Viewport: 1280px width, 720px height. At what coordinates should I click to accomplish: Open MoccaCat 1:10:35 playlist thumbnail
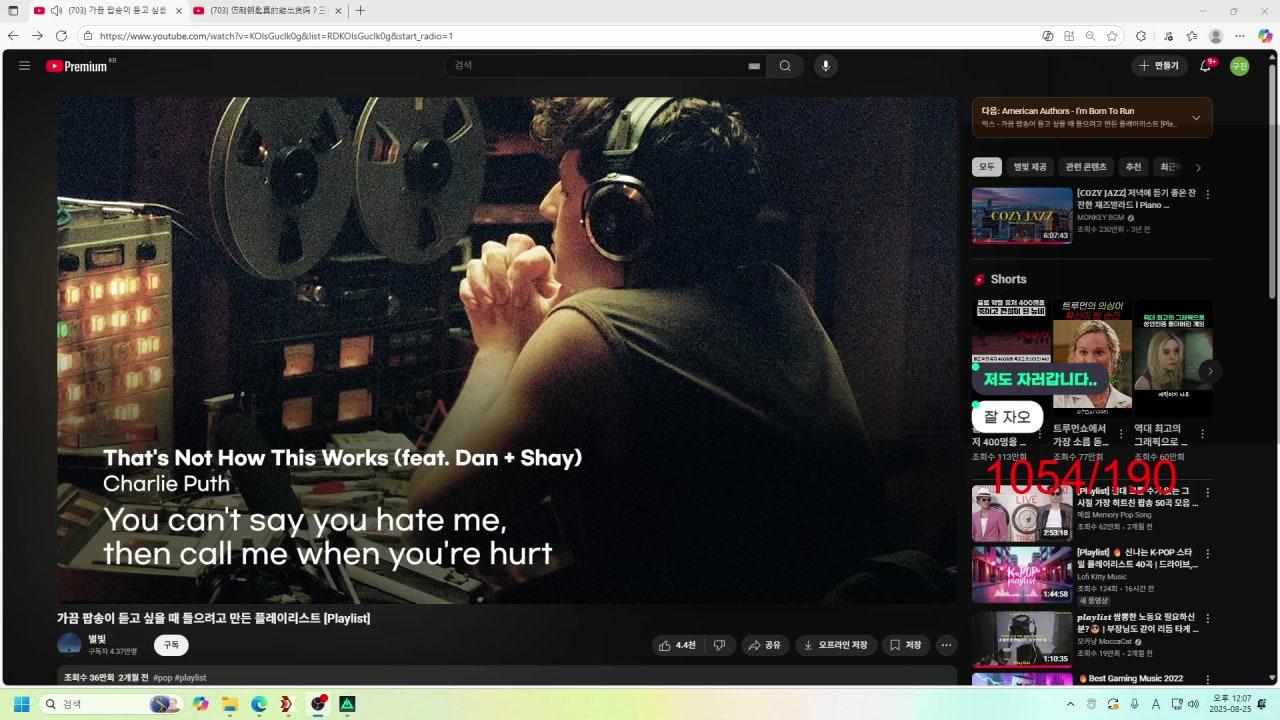pos(1022,639)
